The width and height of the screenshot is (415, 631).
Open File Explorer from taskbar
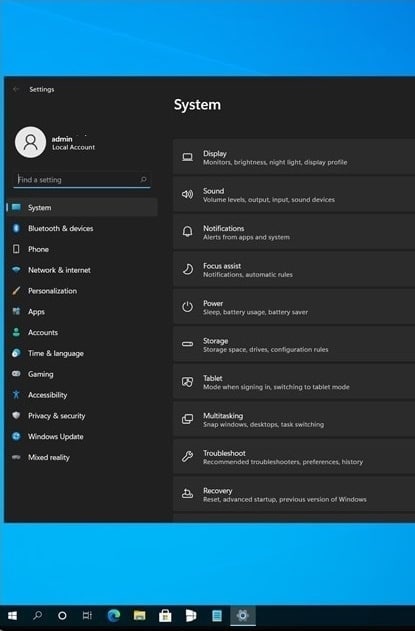(140, 615)
